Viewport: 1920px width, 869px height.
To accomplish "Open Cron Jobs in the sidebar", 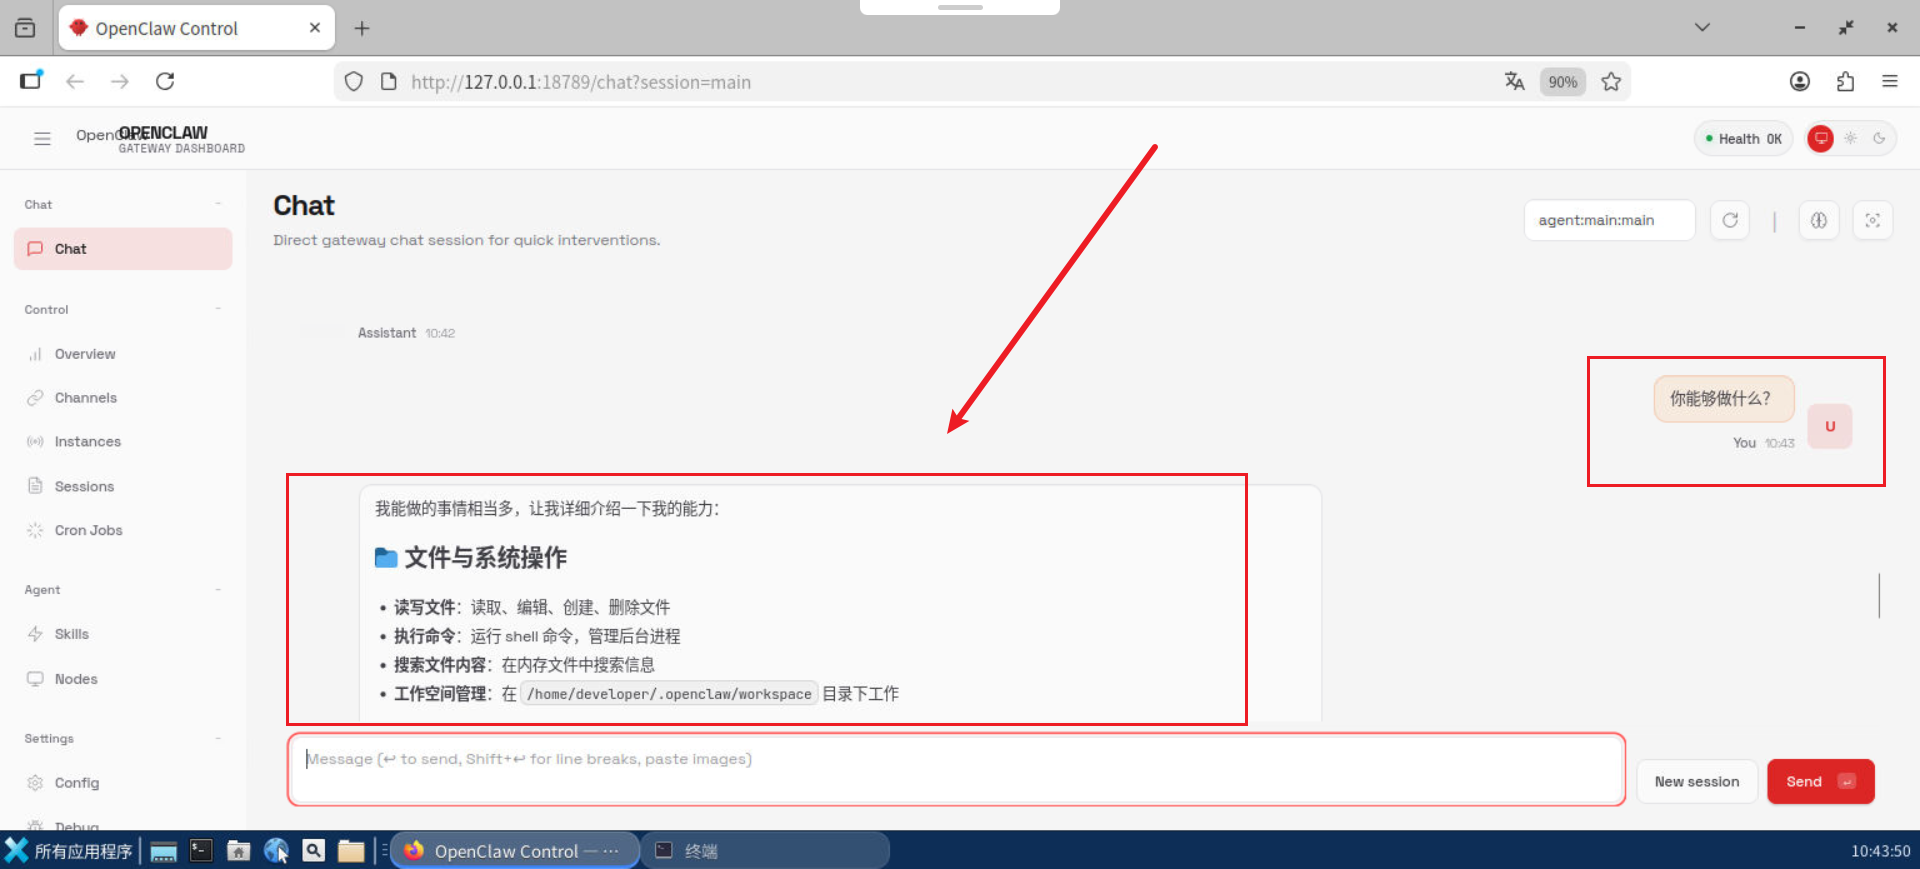I will 123,530.
